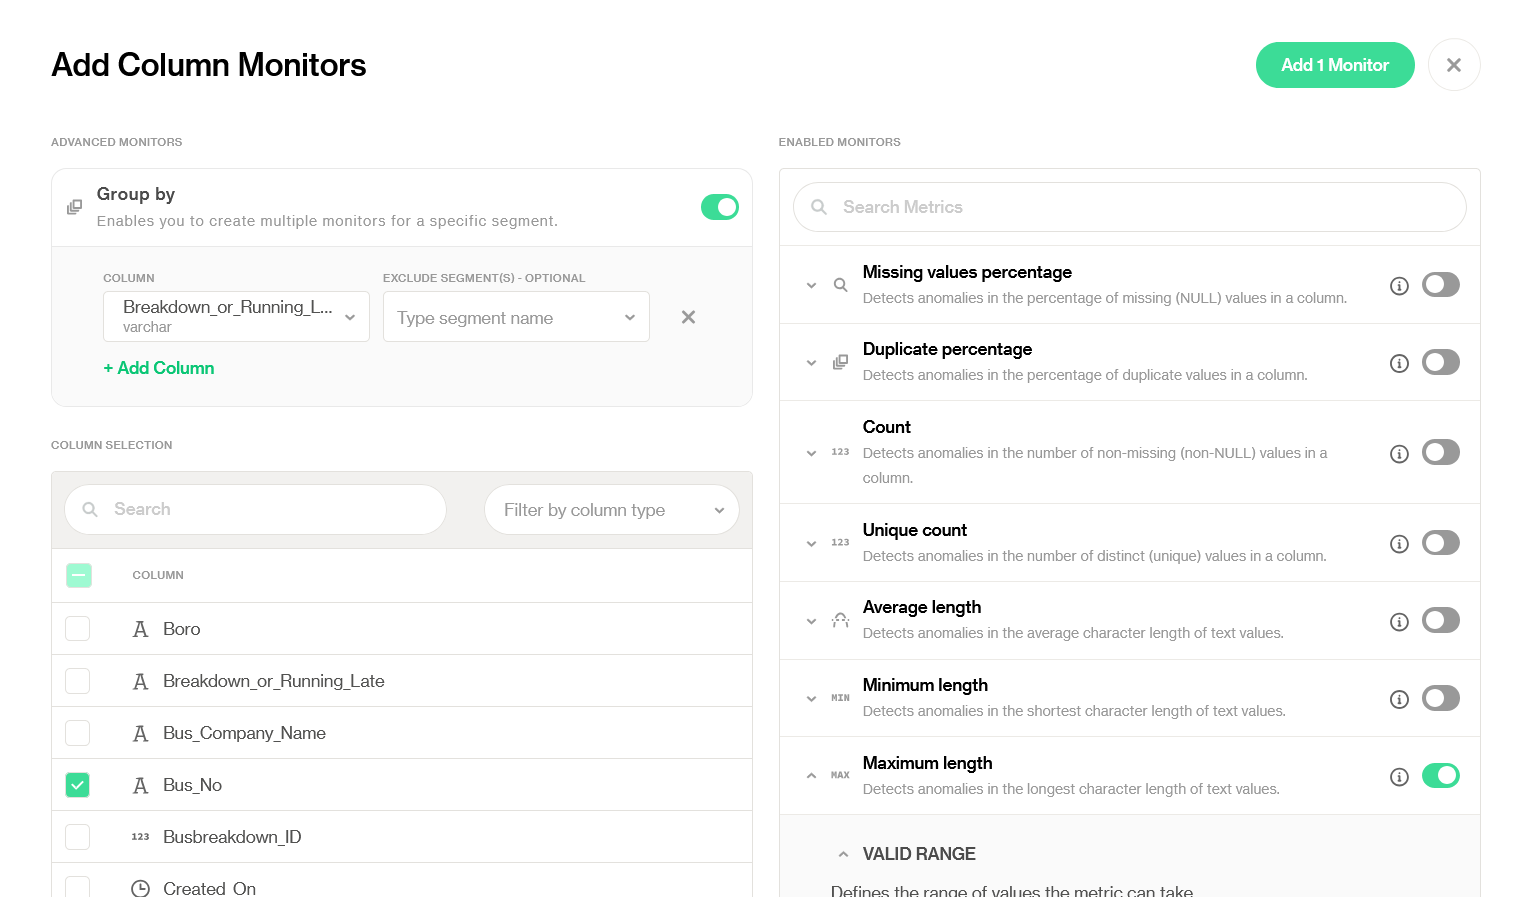This screenshot has height=897, width=1531.
Task: Open Filter by column type dropdown
Action: click(611, 510)
